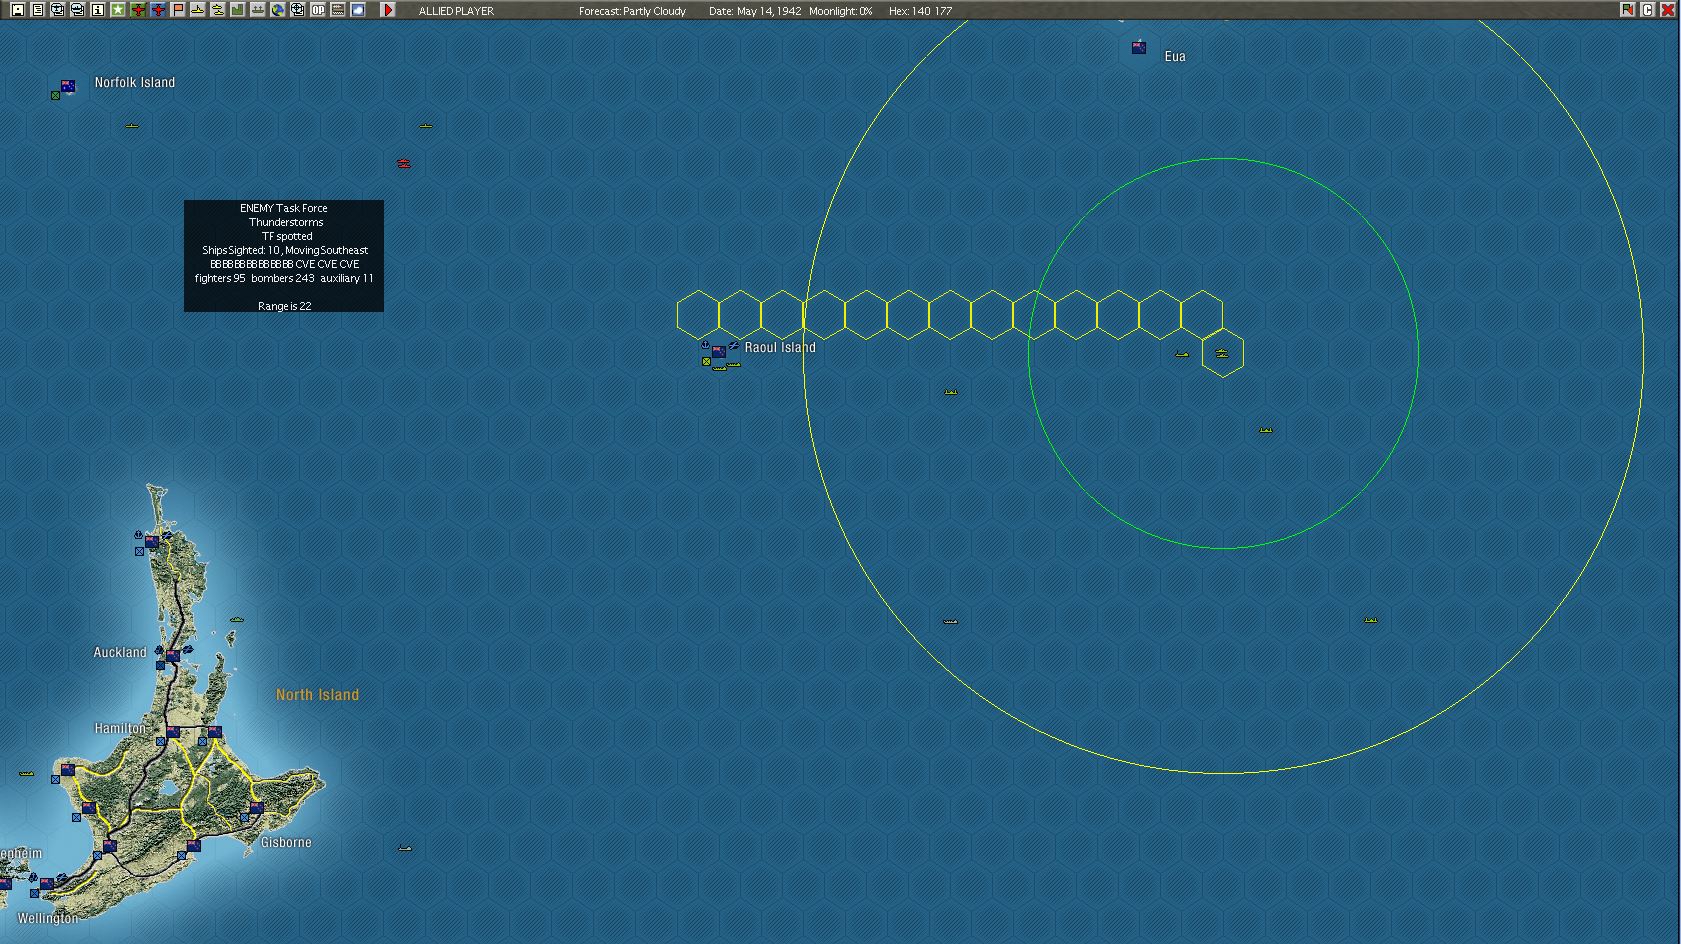Click the "C" icon at top right
Screen dimensions: 1681x944
tap(1647, 10)
